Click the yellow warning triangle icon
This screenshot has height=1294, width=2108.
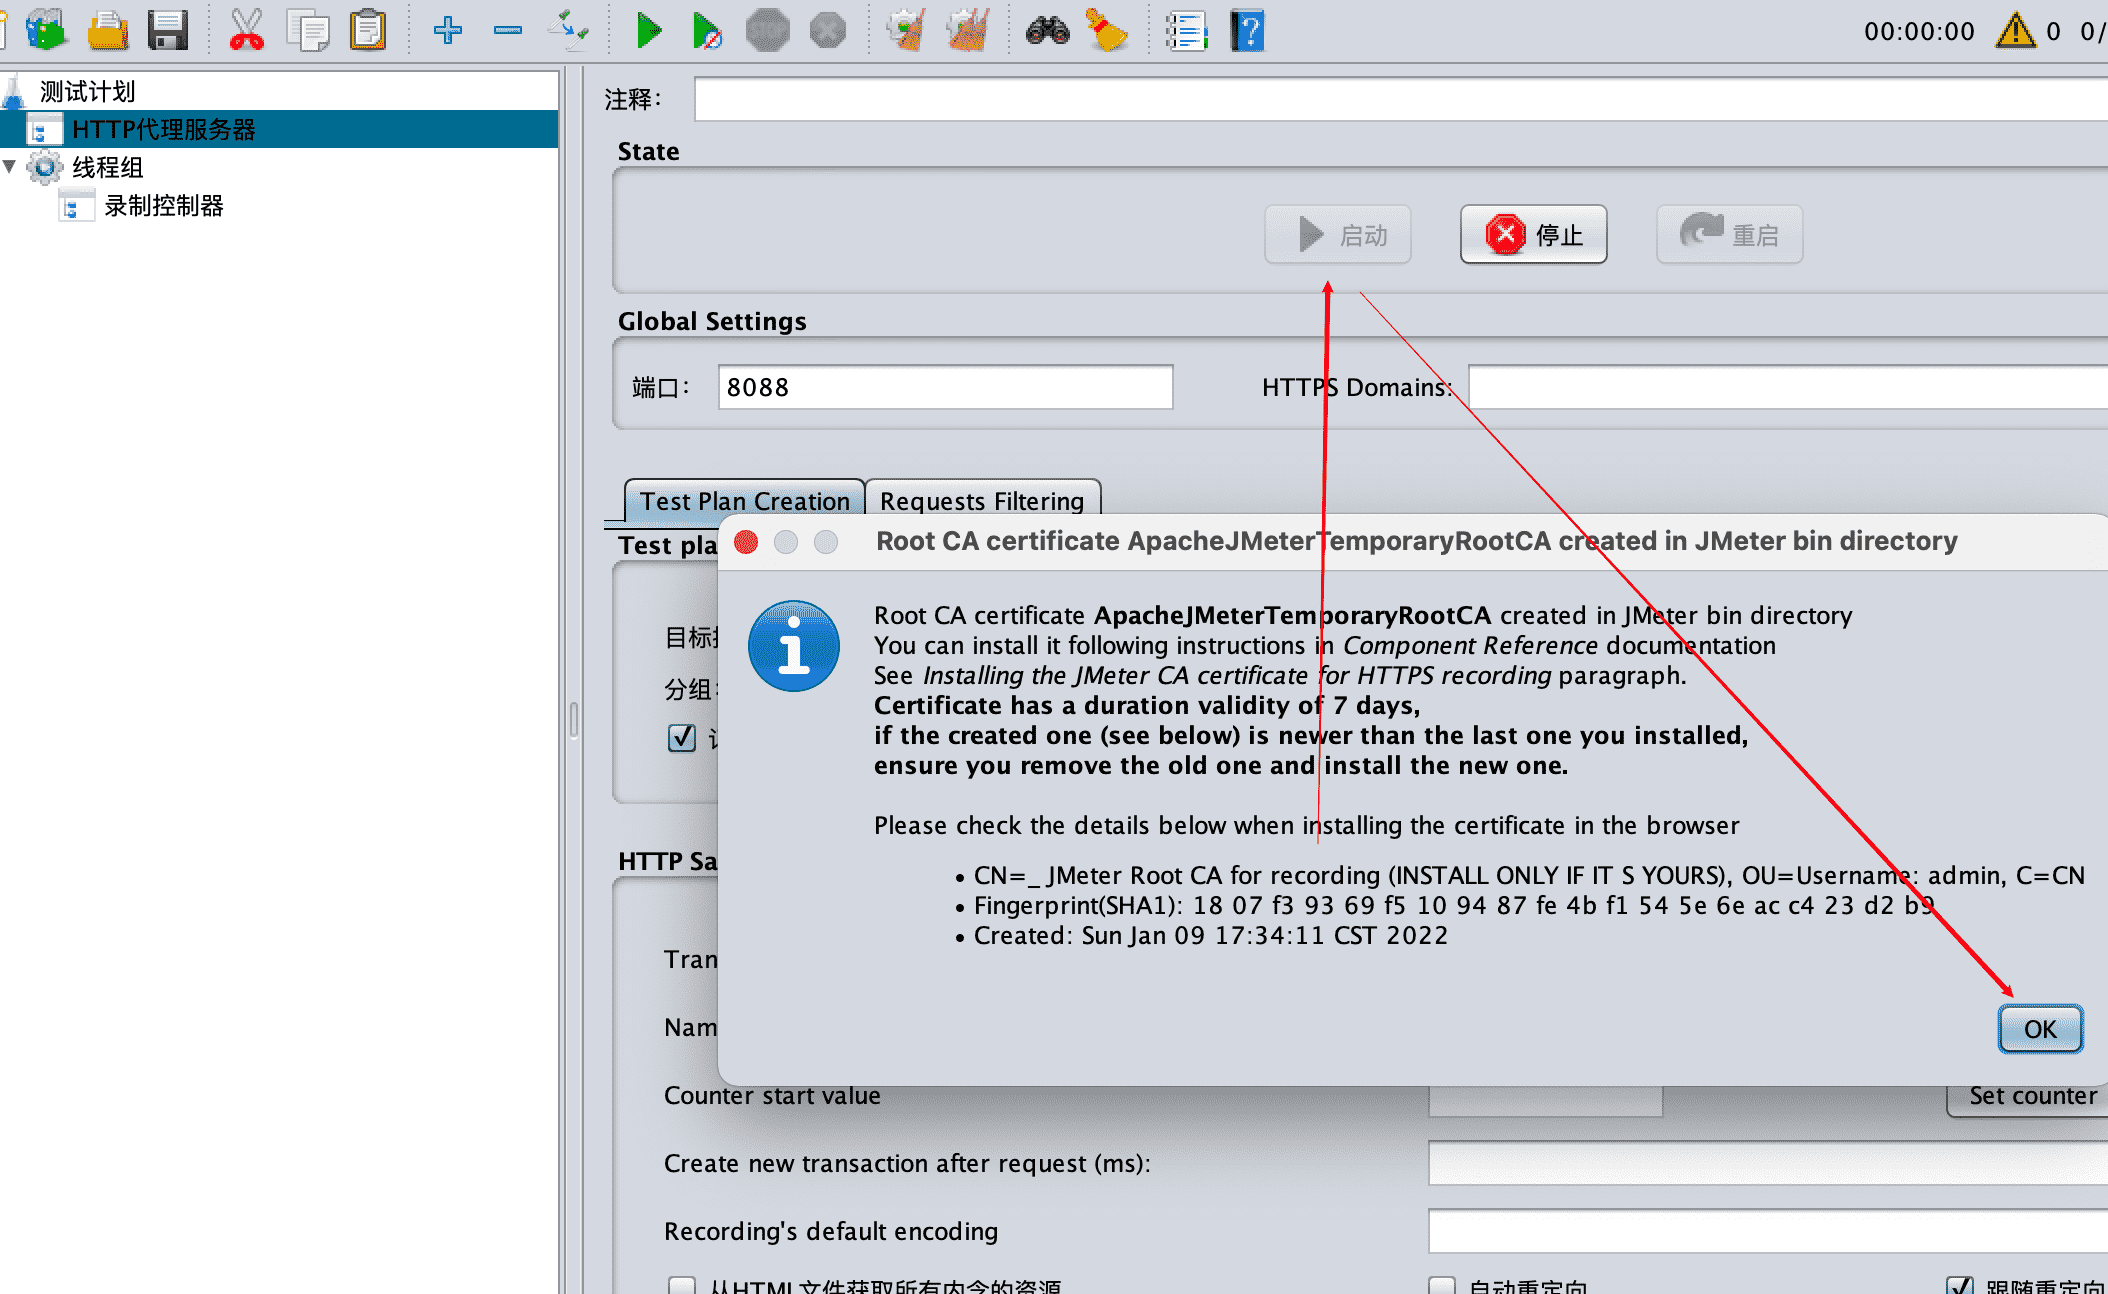tap(2015, 30)
